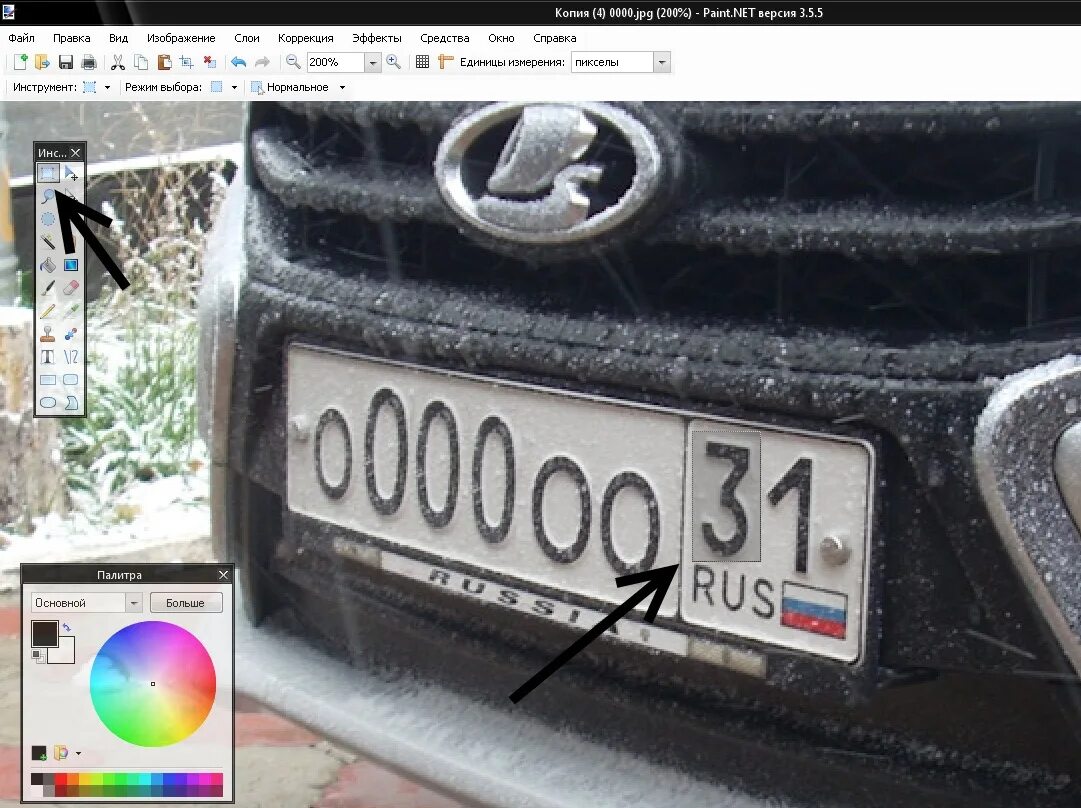The width and height of the screenshot is (1081, 808).
Task: Paste from the clipboard toolbar icon
Action: pos(164,62)
